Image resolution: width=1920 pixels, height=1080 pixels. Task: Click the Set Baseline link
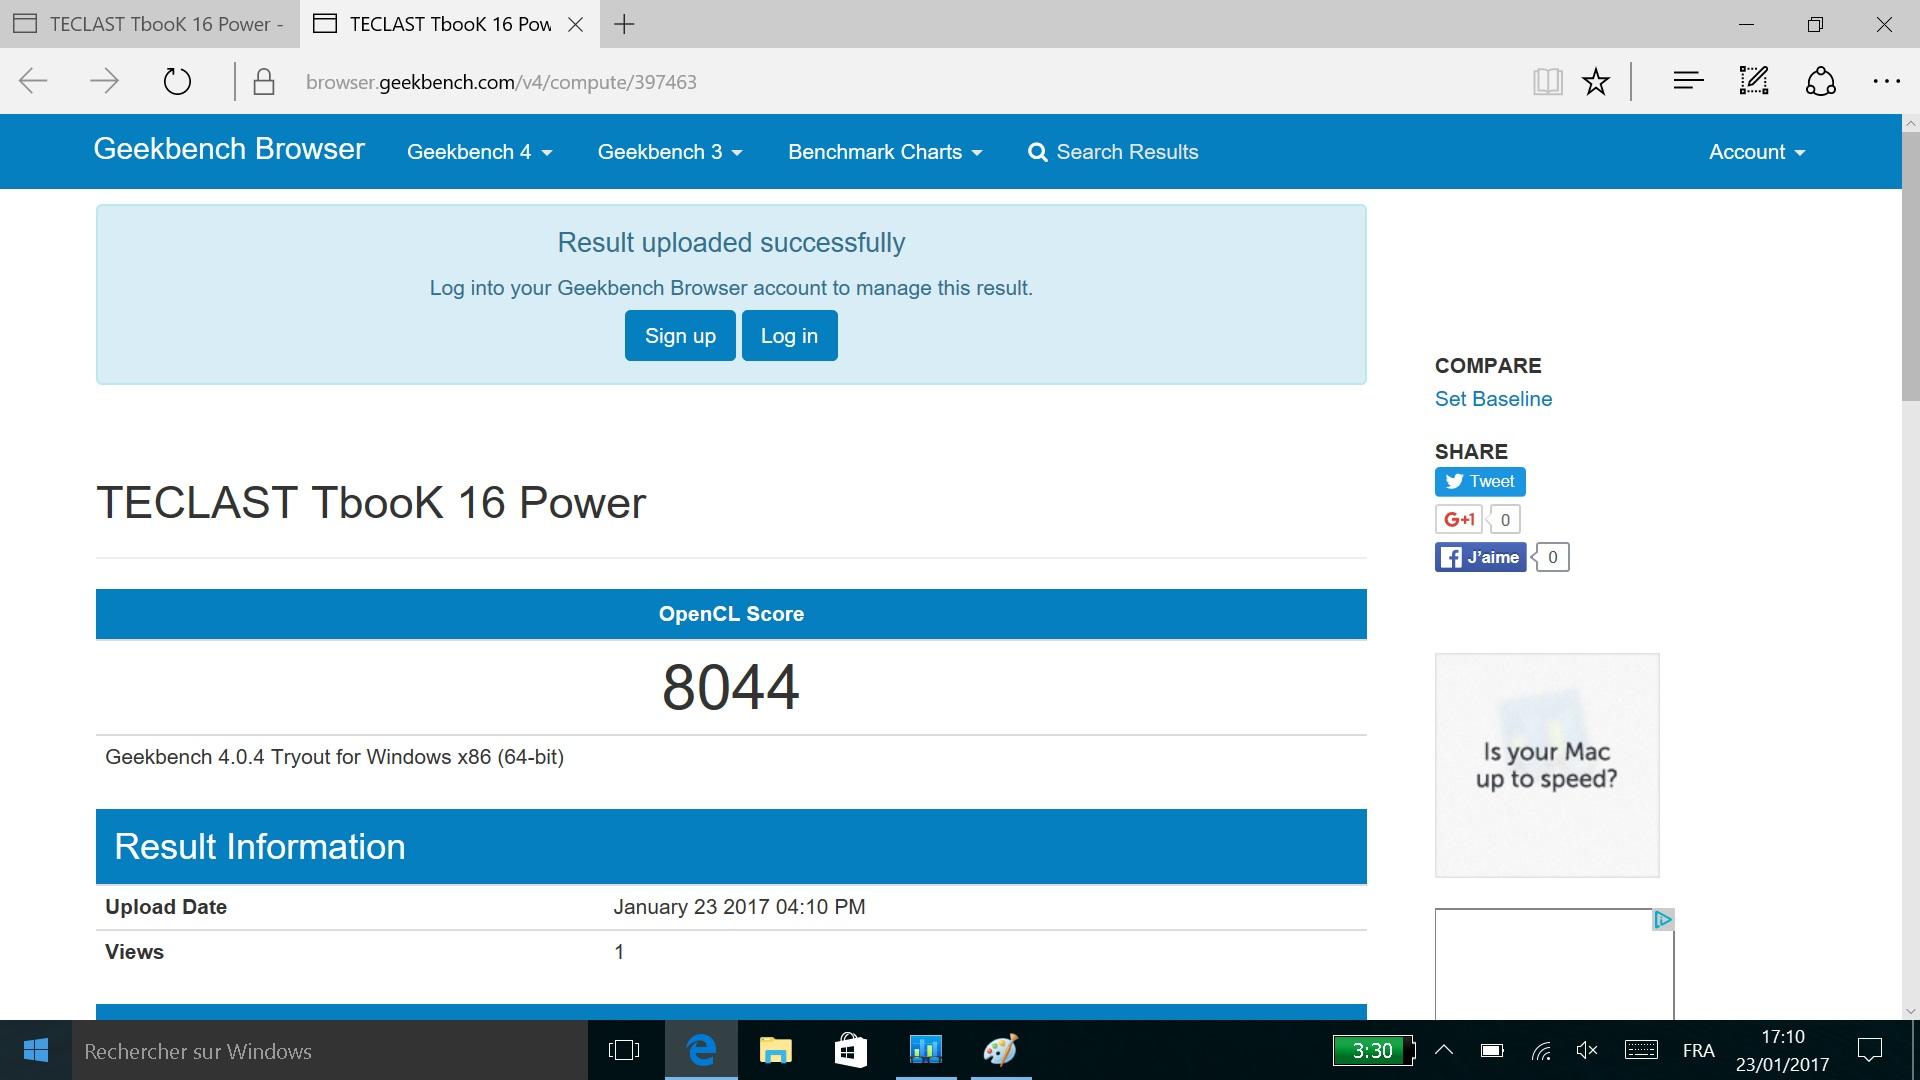coord(1493,399)
